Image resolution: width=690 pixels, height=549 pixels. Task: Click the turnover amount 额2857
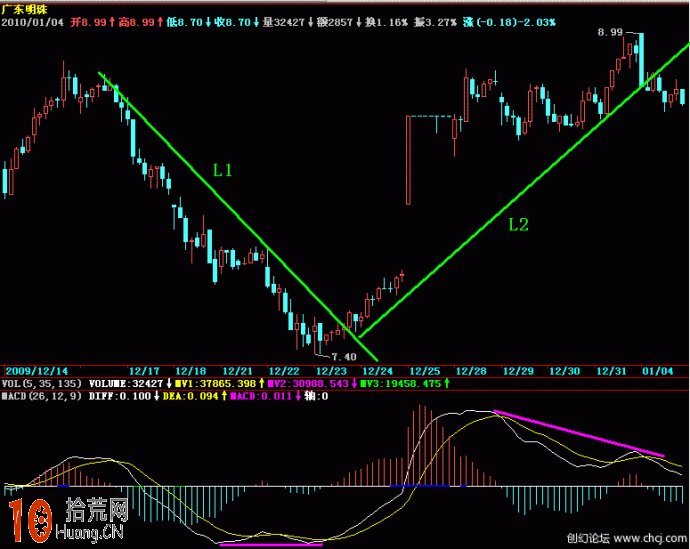point(335,22)
